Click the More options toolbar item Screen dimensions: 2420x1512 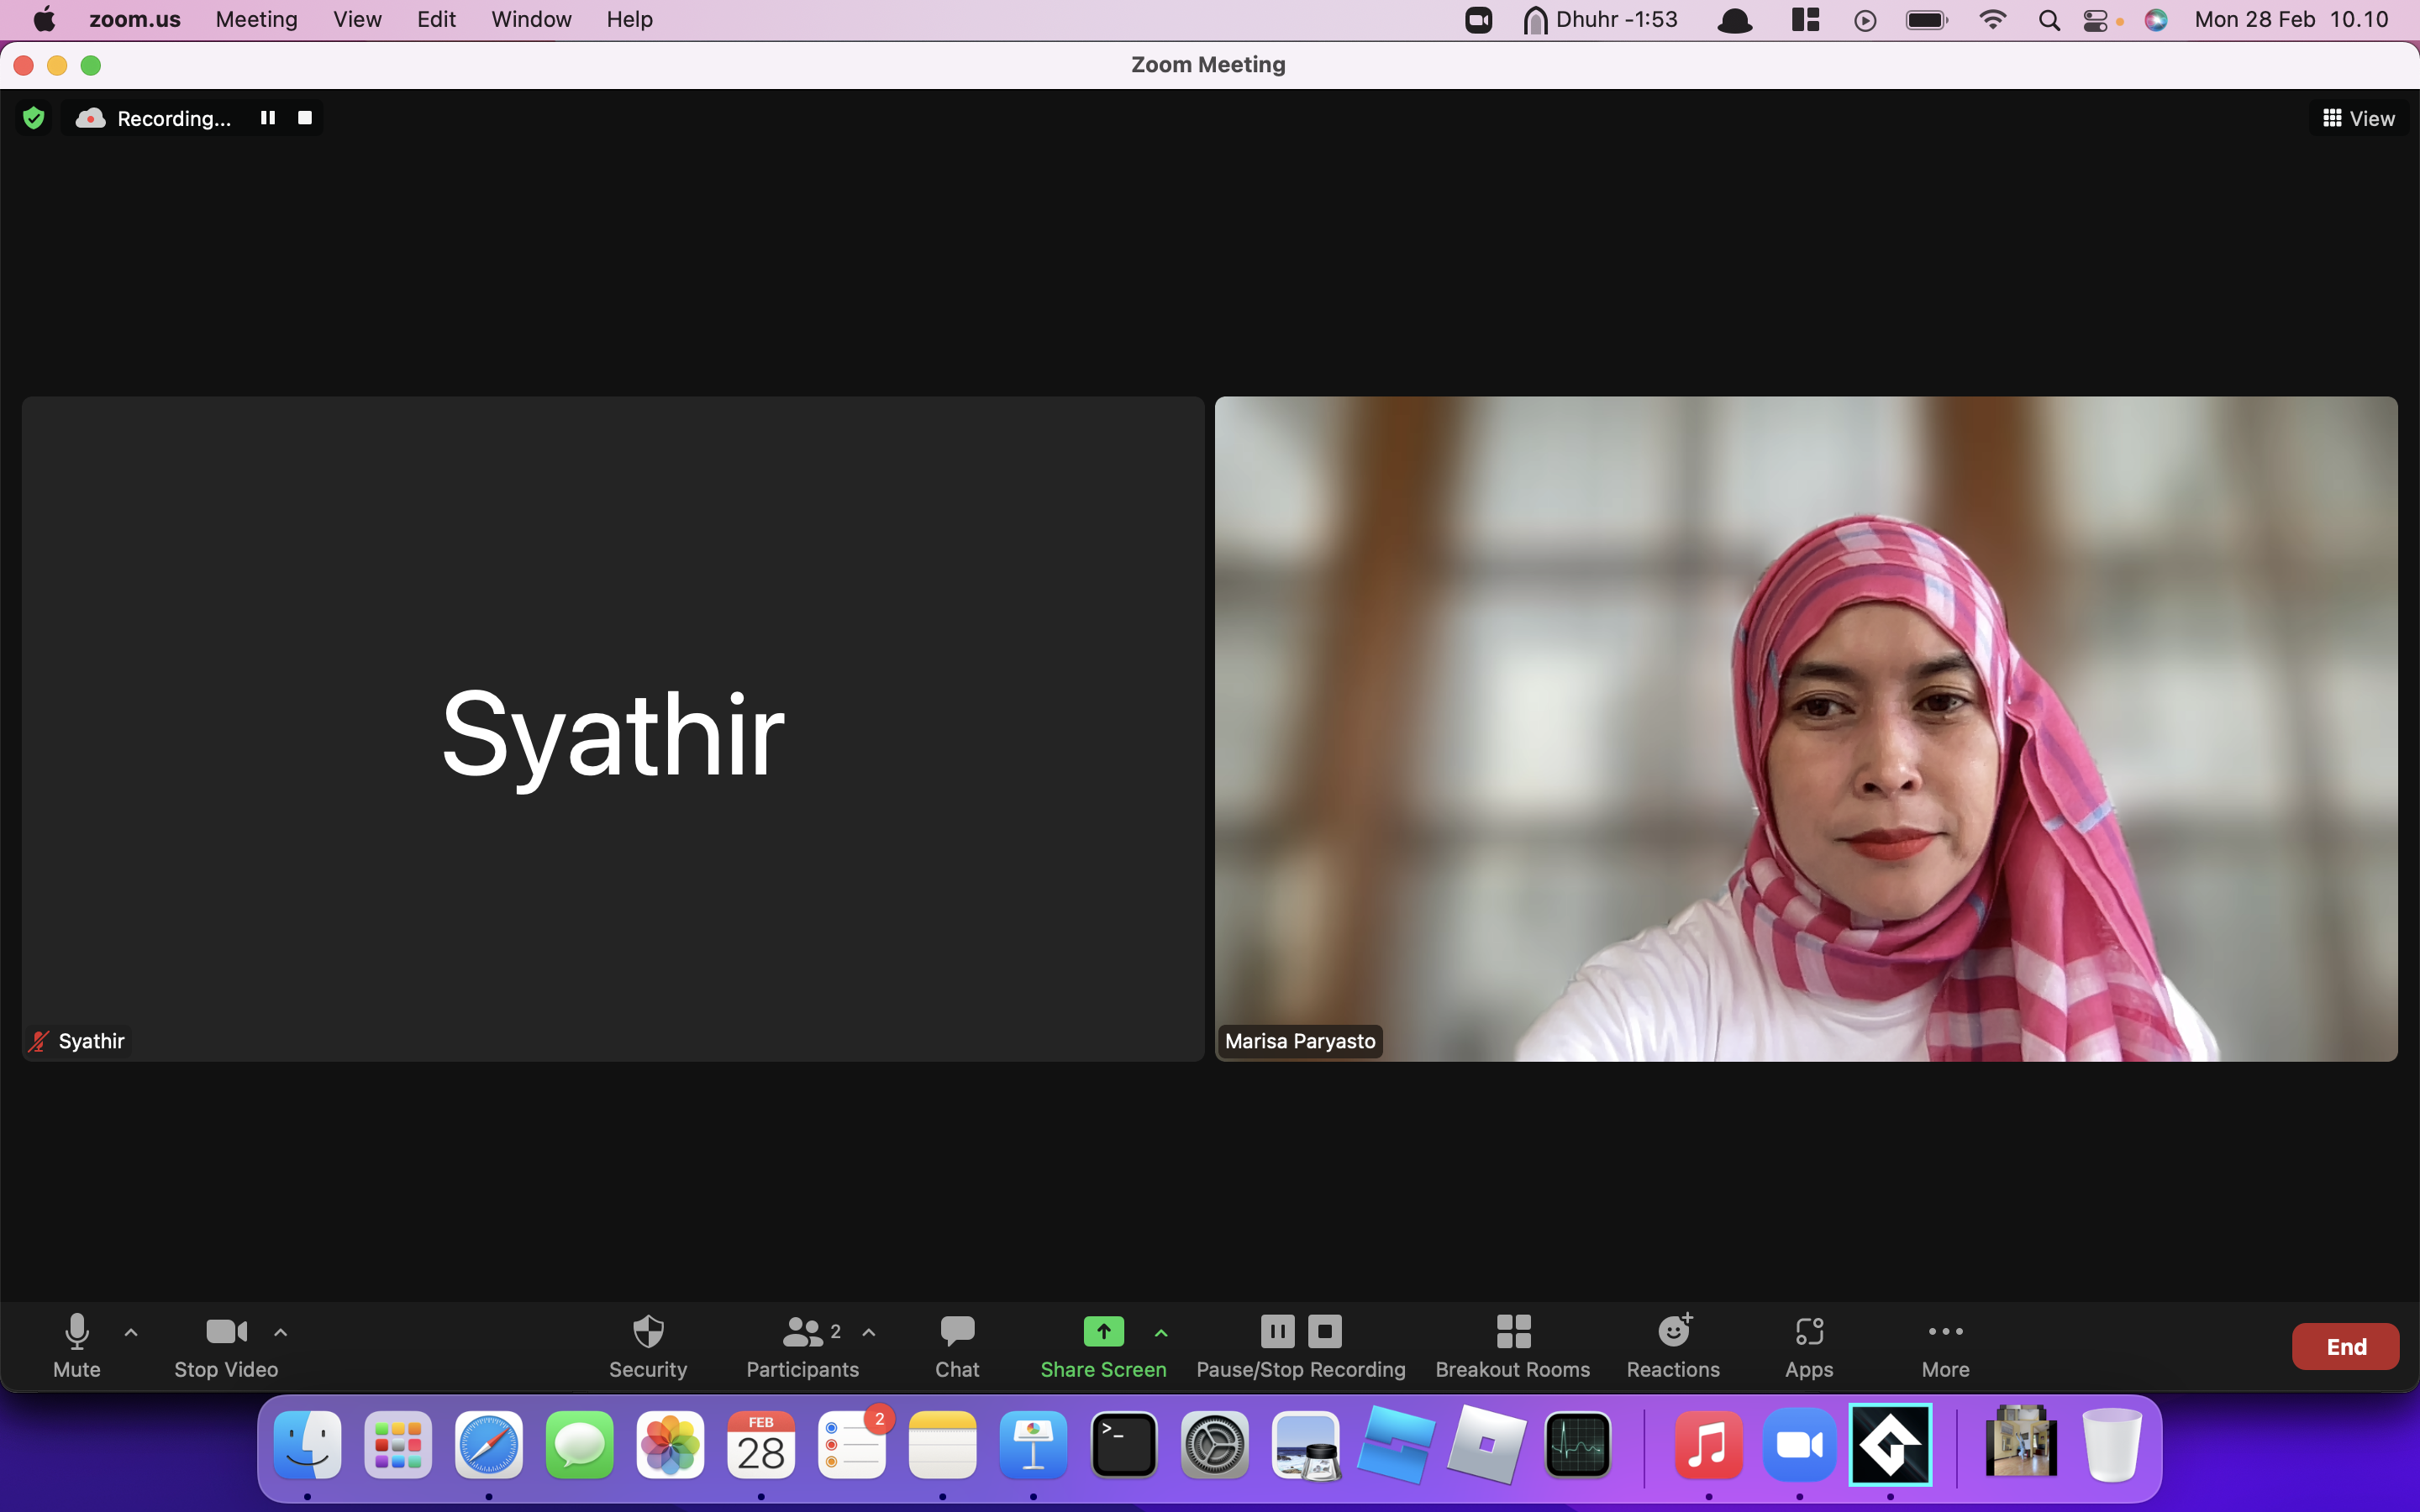click(x=1944, y=1345)
